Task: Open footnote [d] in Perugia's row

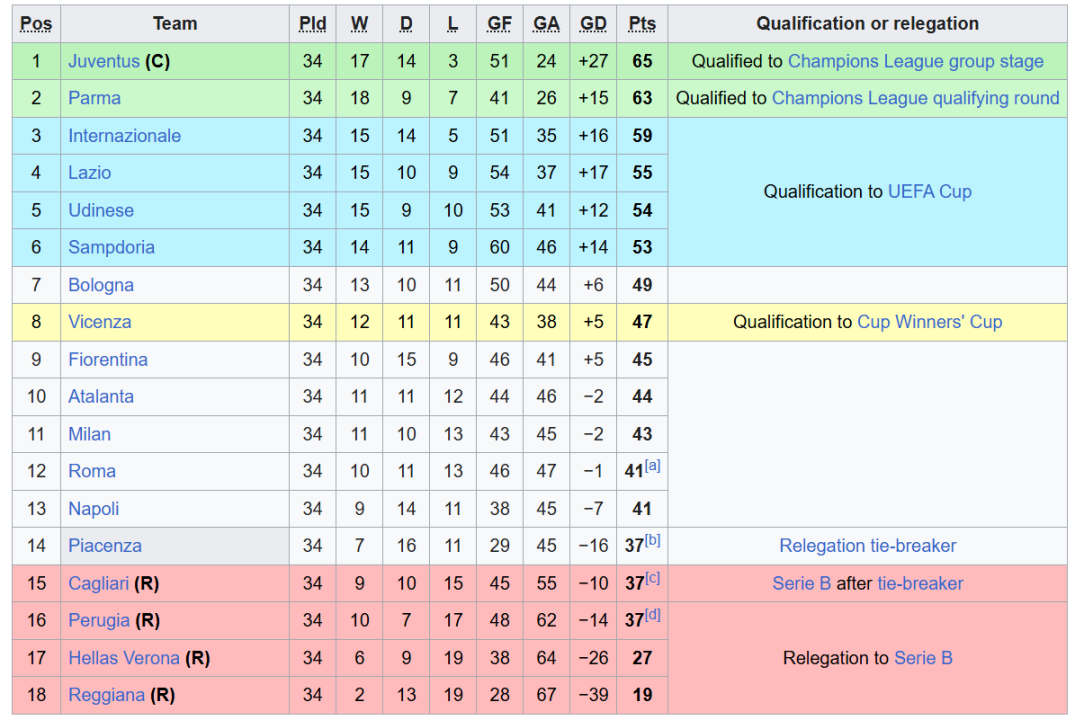Action: (x=653, y=615)
